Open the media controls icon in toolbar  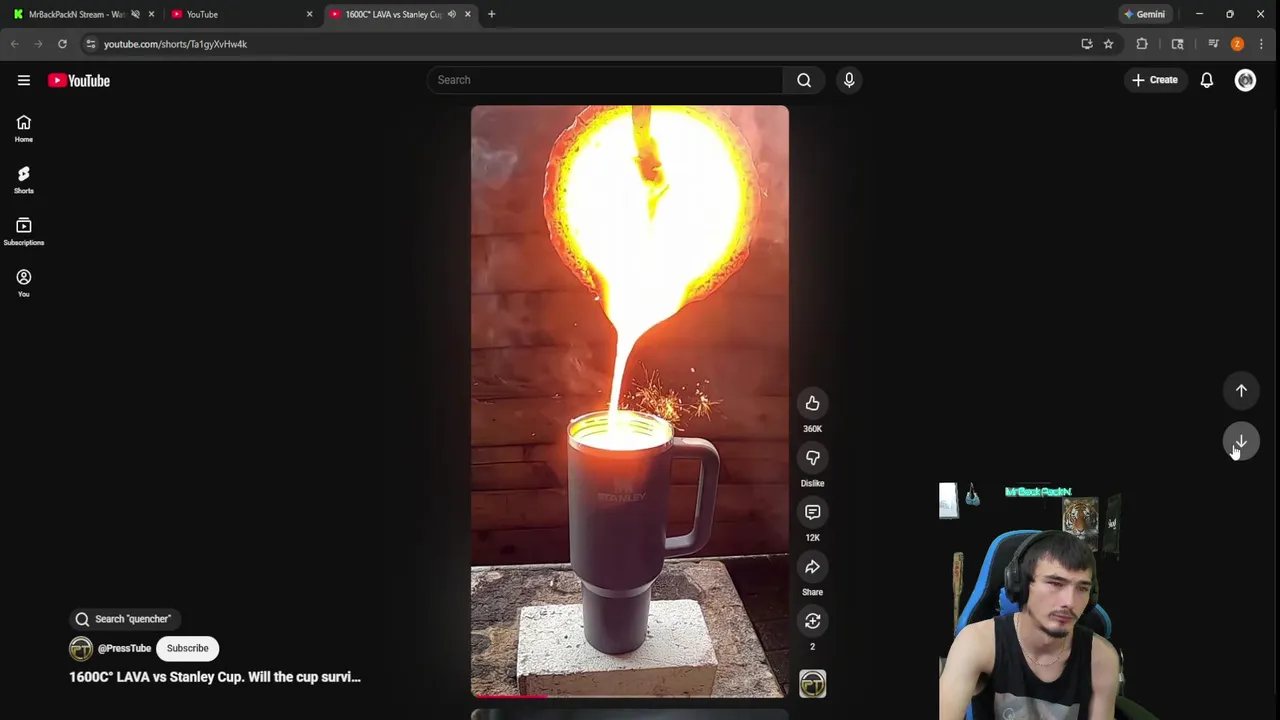[1213, 44]
